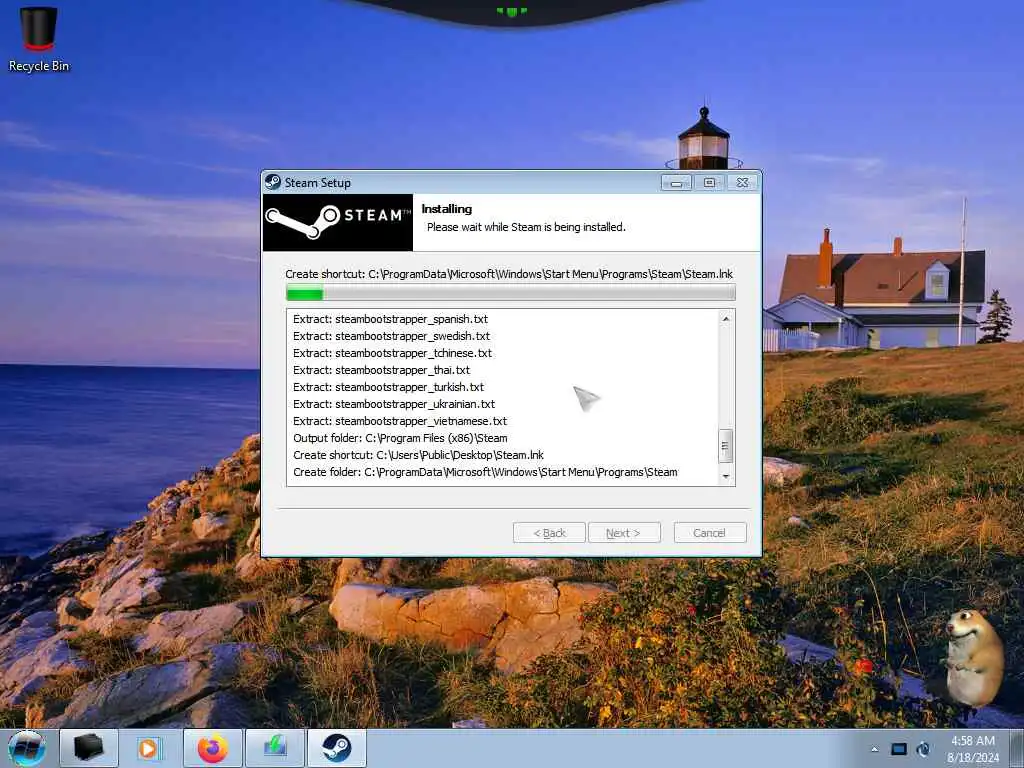Open the green-arrow installer icon on the taskbar
Viewport: 1024px width, 768px height.
[275, 748]
